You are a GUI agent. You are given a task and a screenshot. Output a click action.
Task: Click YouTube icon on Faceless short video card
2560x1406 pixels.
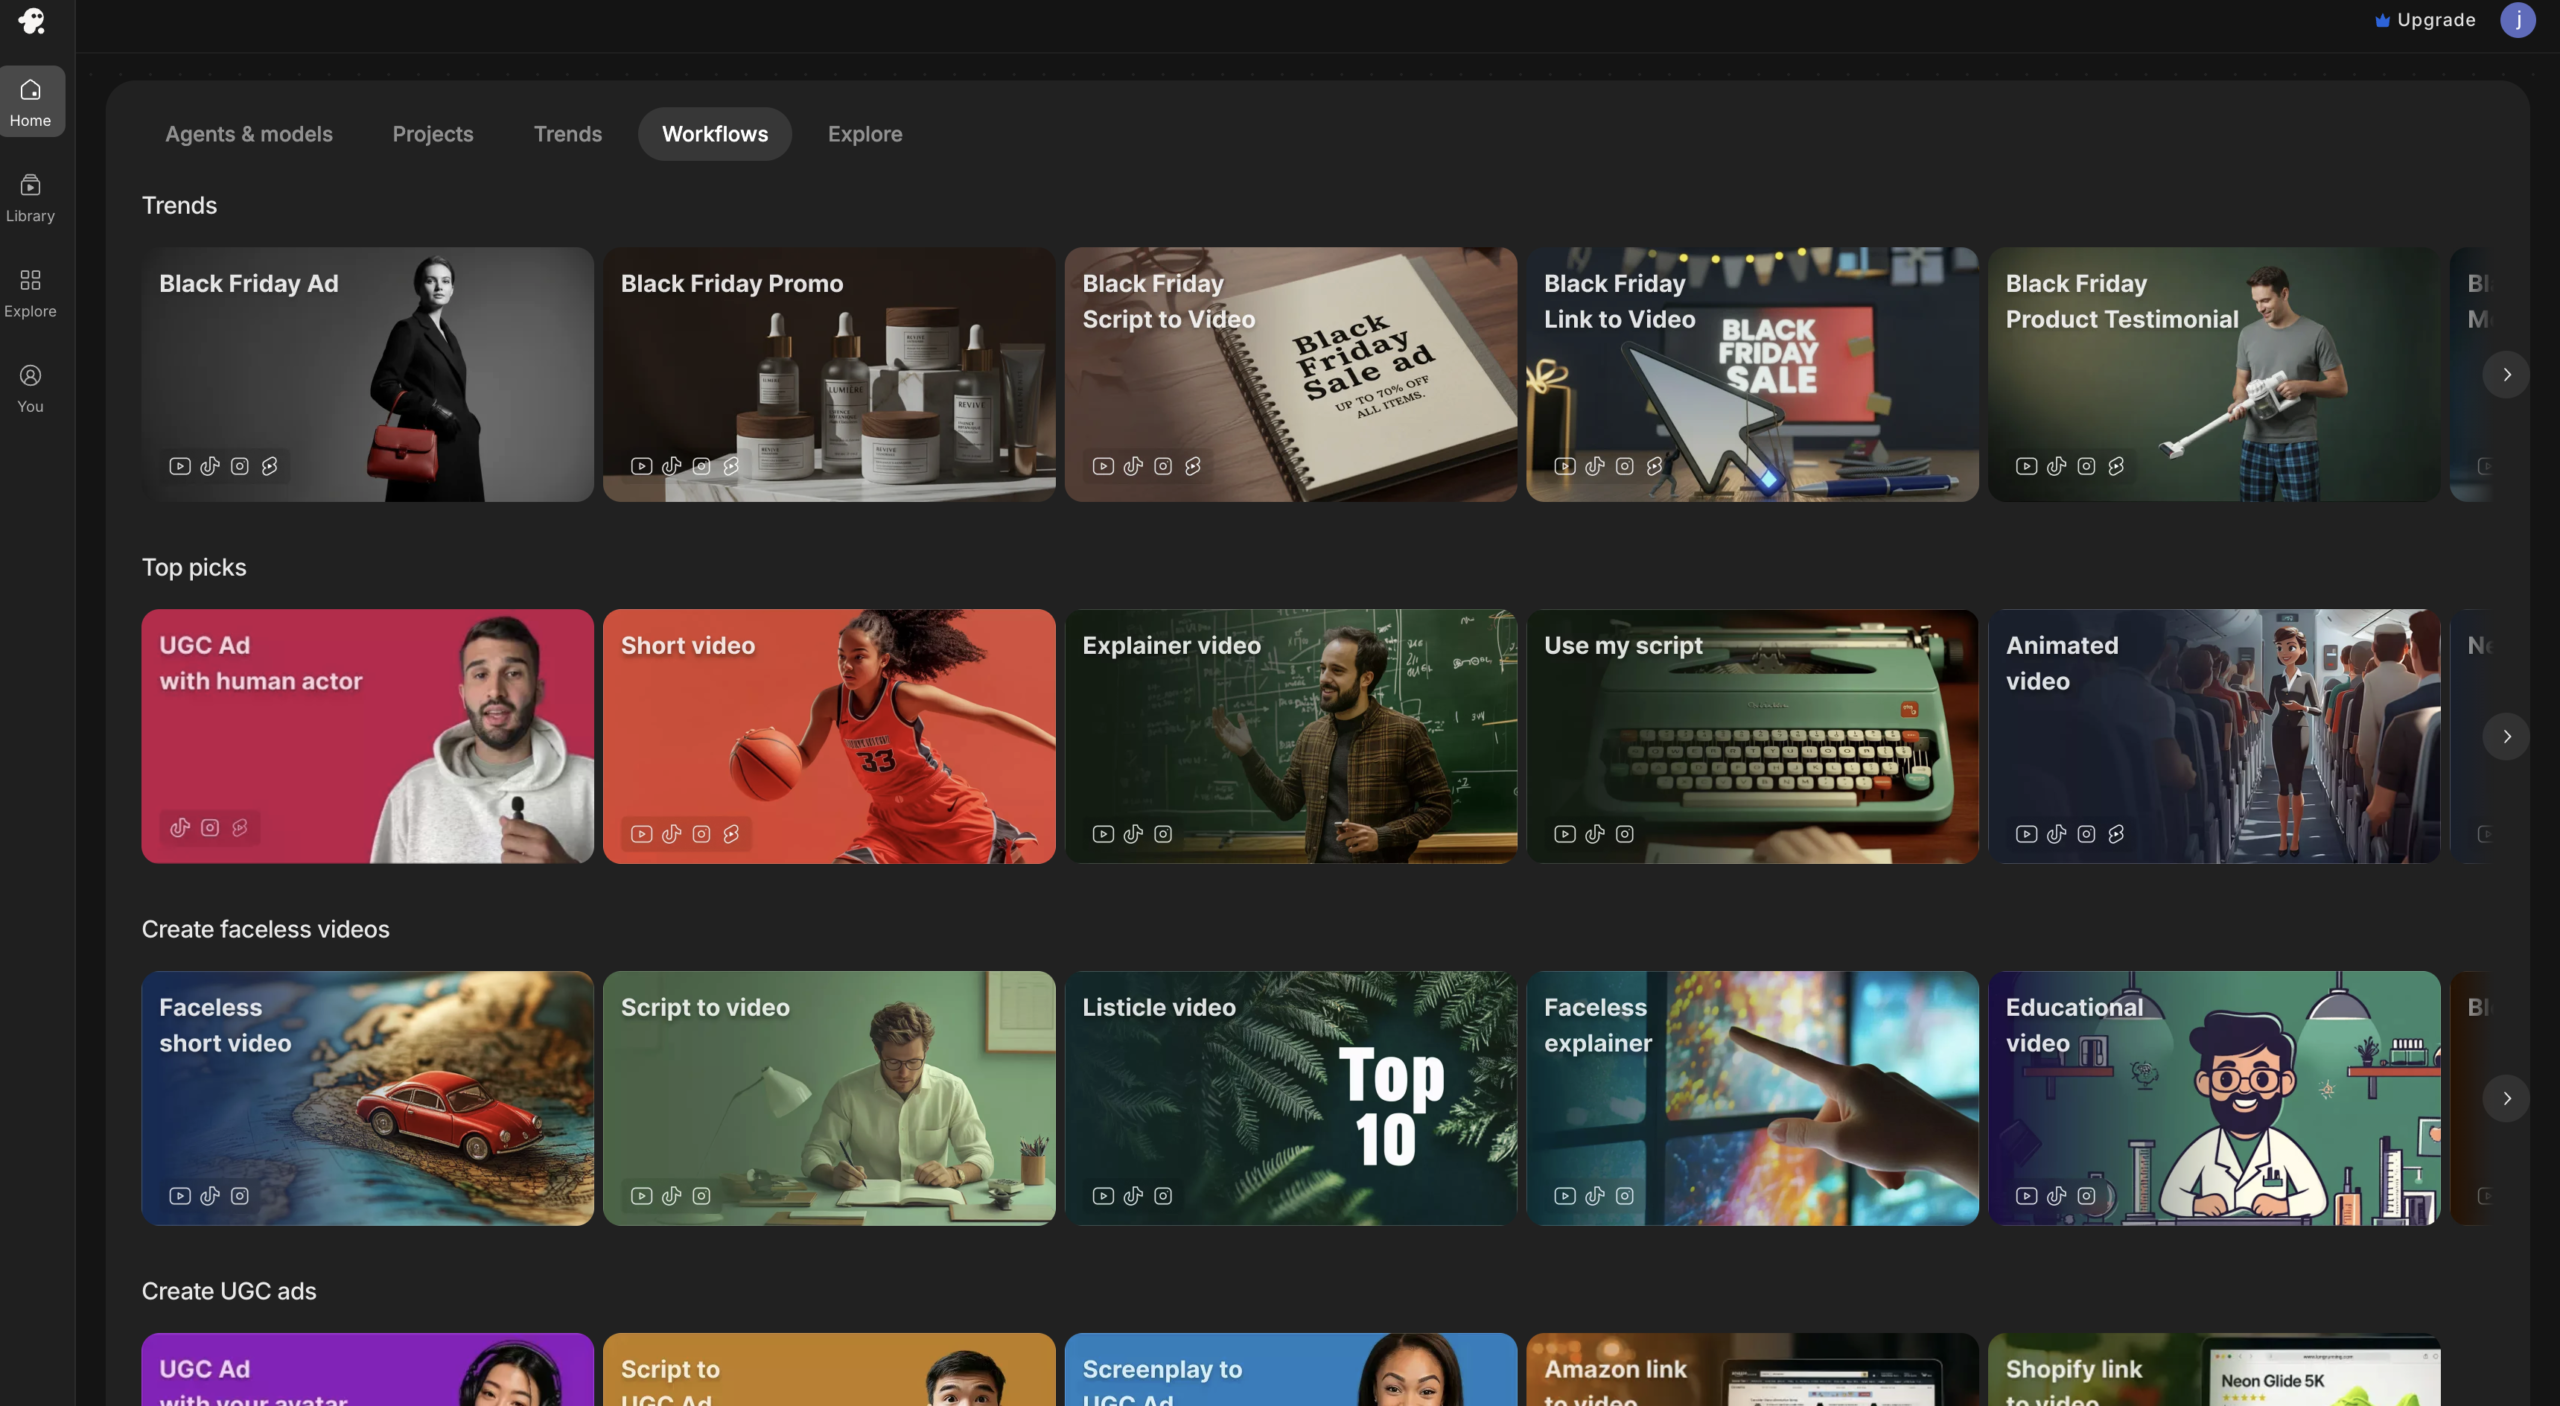point(180,1196)
